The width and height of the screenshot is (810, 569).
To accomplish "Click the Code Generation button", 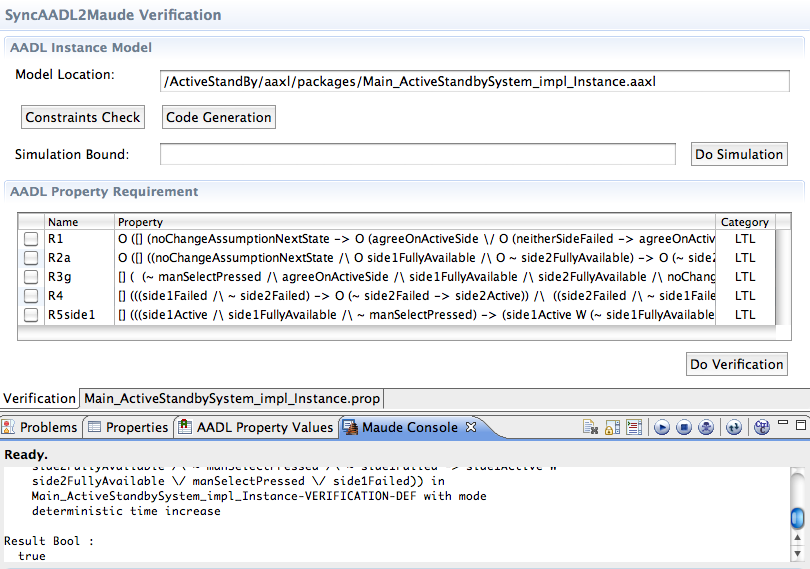I will click(x=218, y=117).
